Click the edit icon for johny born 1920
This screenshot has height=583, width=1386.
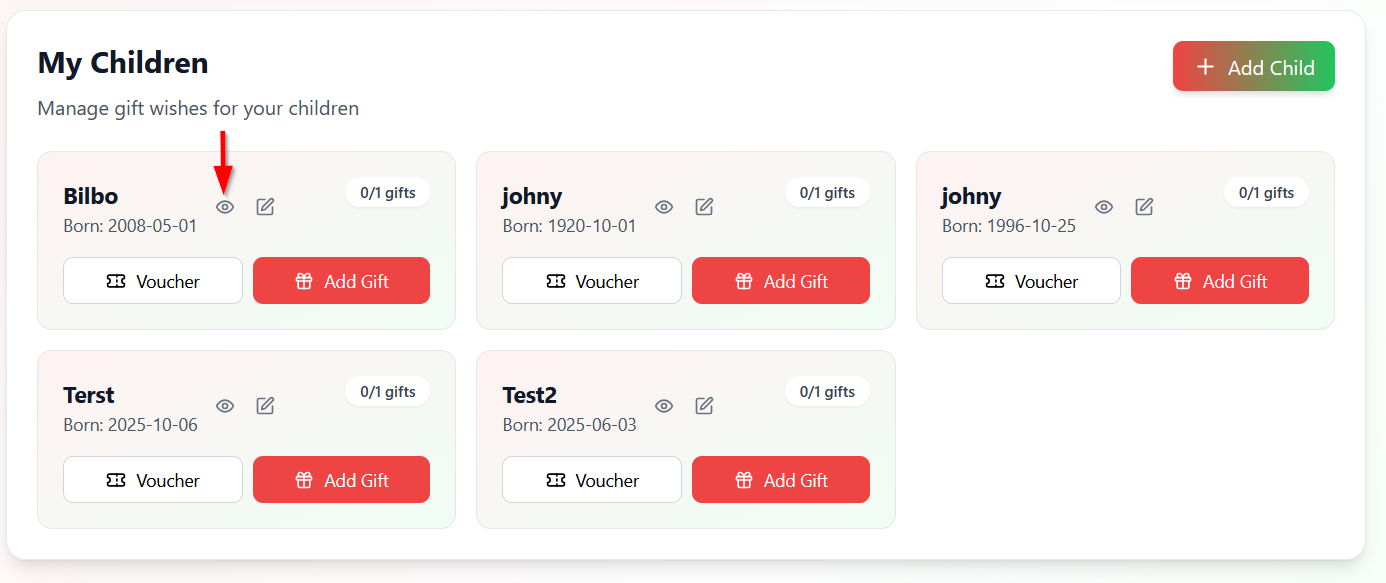pos(704,207)
